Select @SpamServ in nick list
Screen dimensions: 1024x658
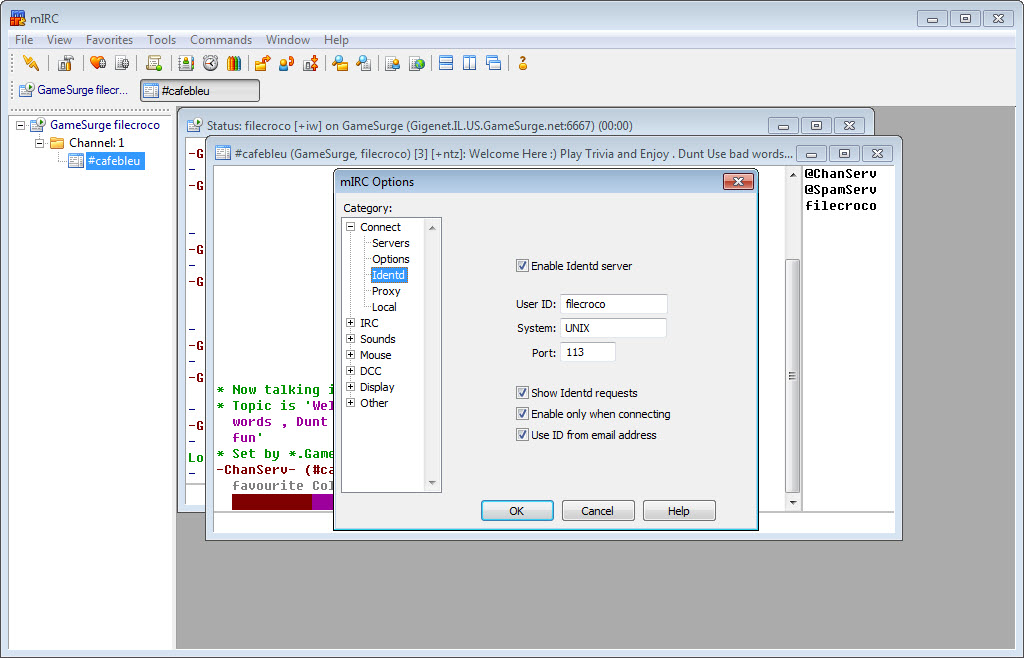click(x=840, y=189)
